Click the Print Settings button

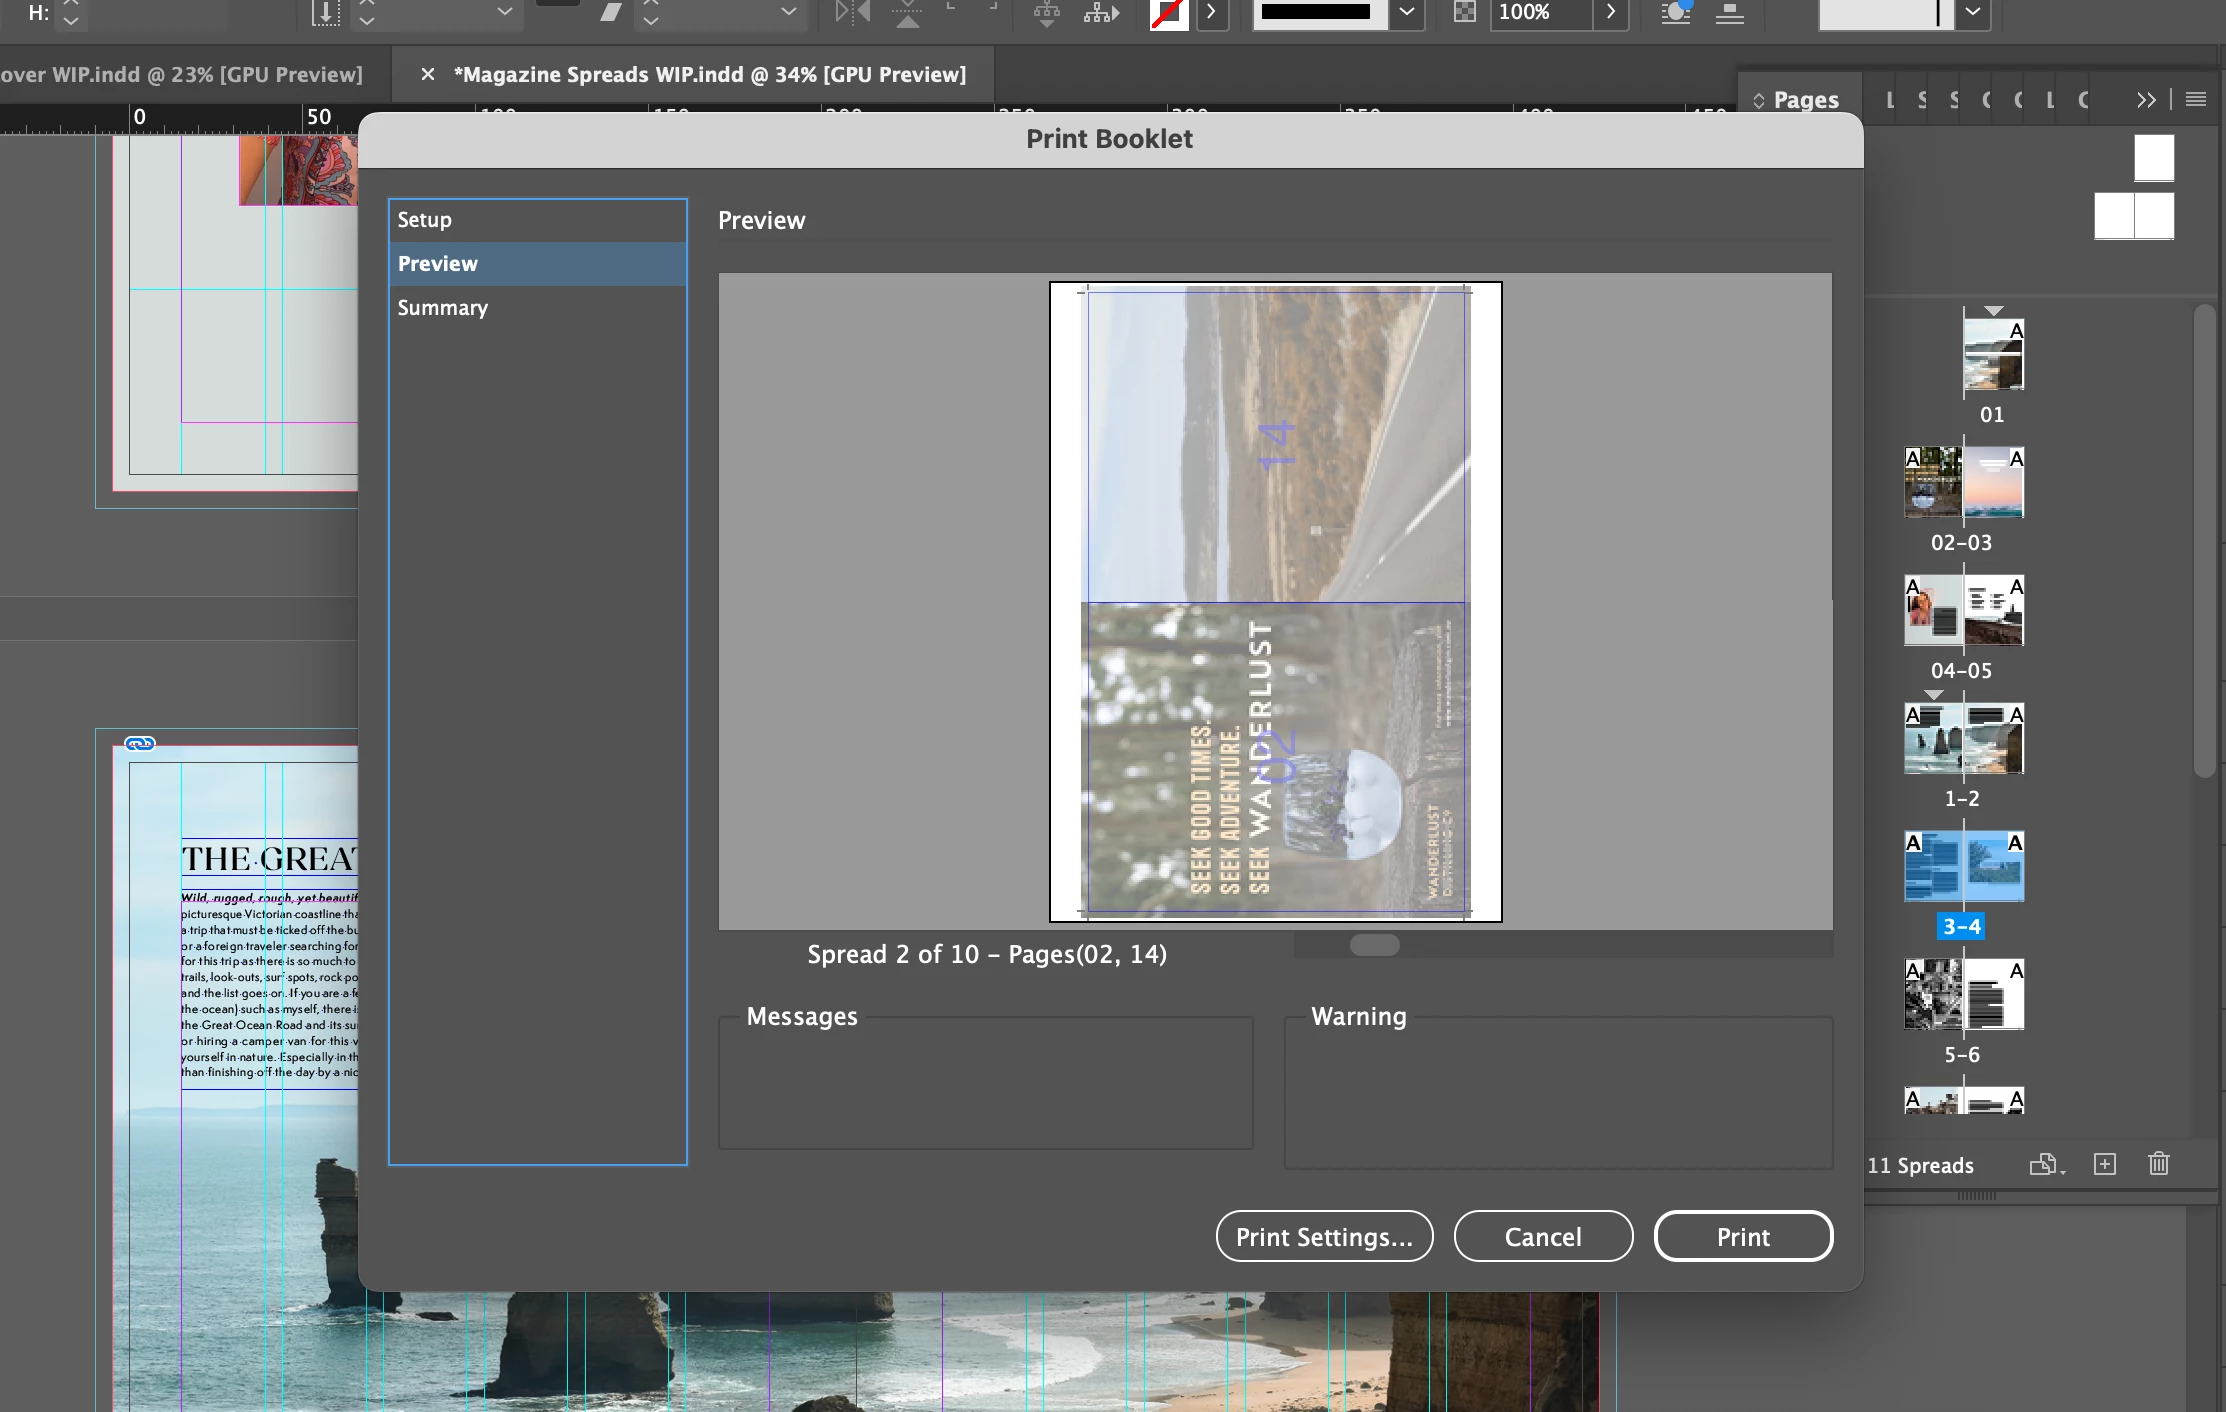click(1324, 1237)
